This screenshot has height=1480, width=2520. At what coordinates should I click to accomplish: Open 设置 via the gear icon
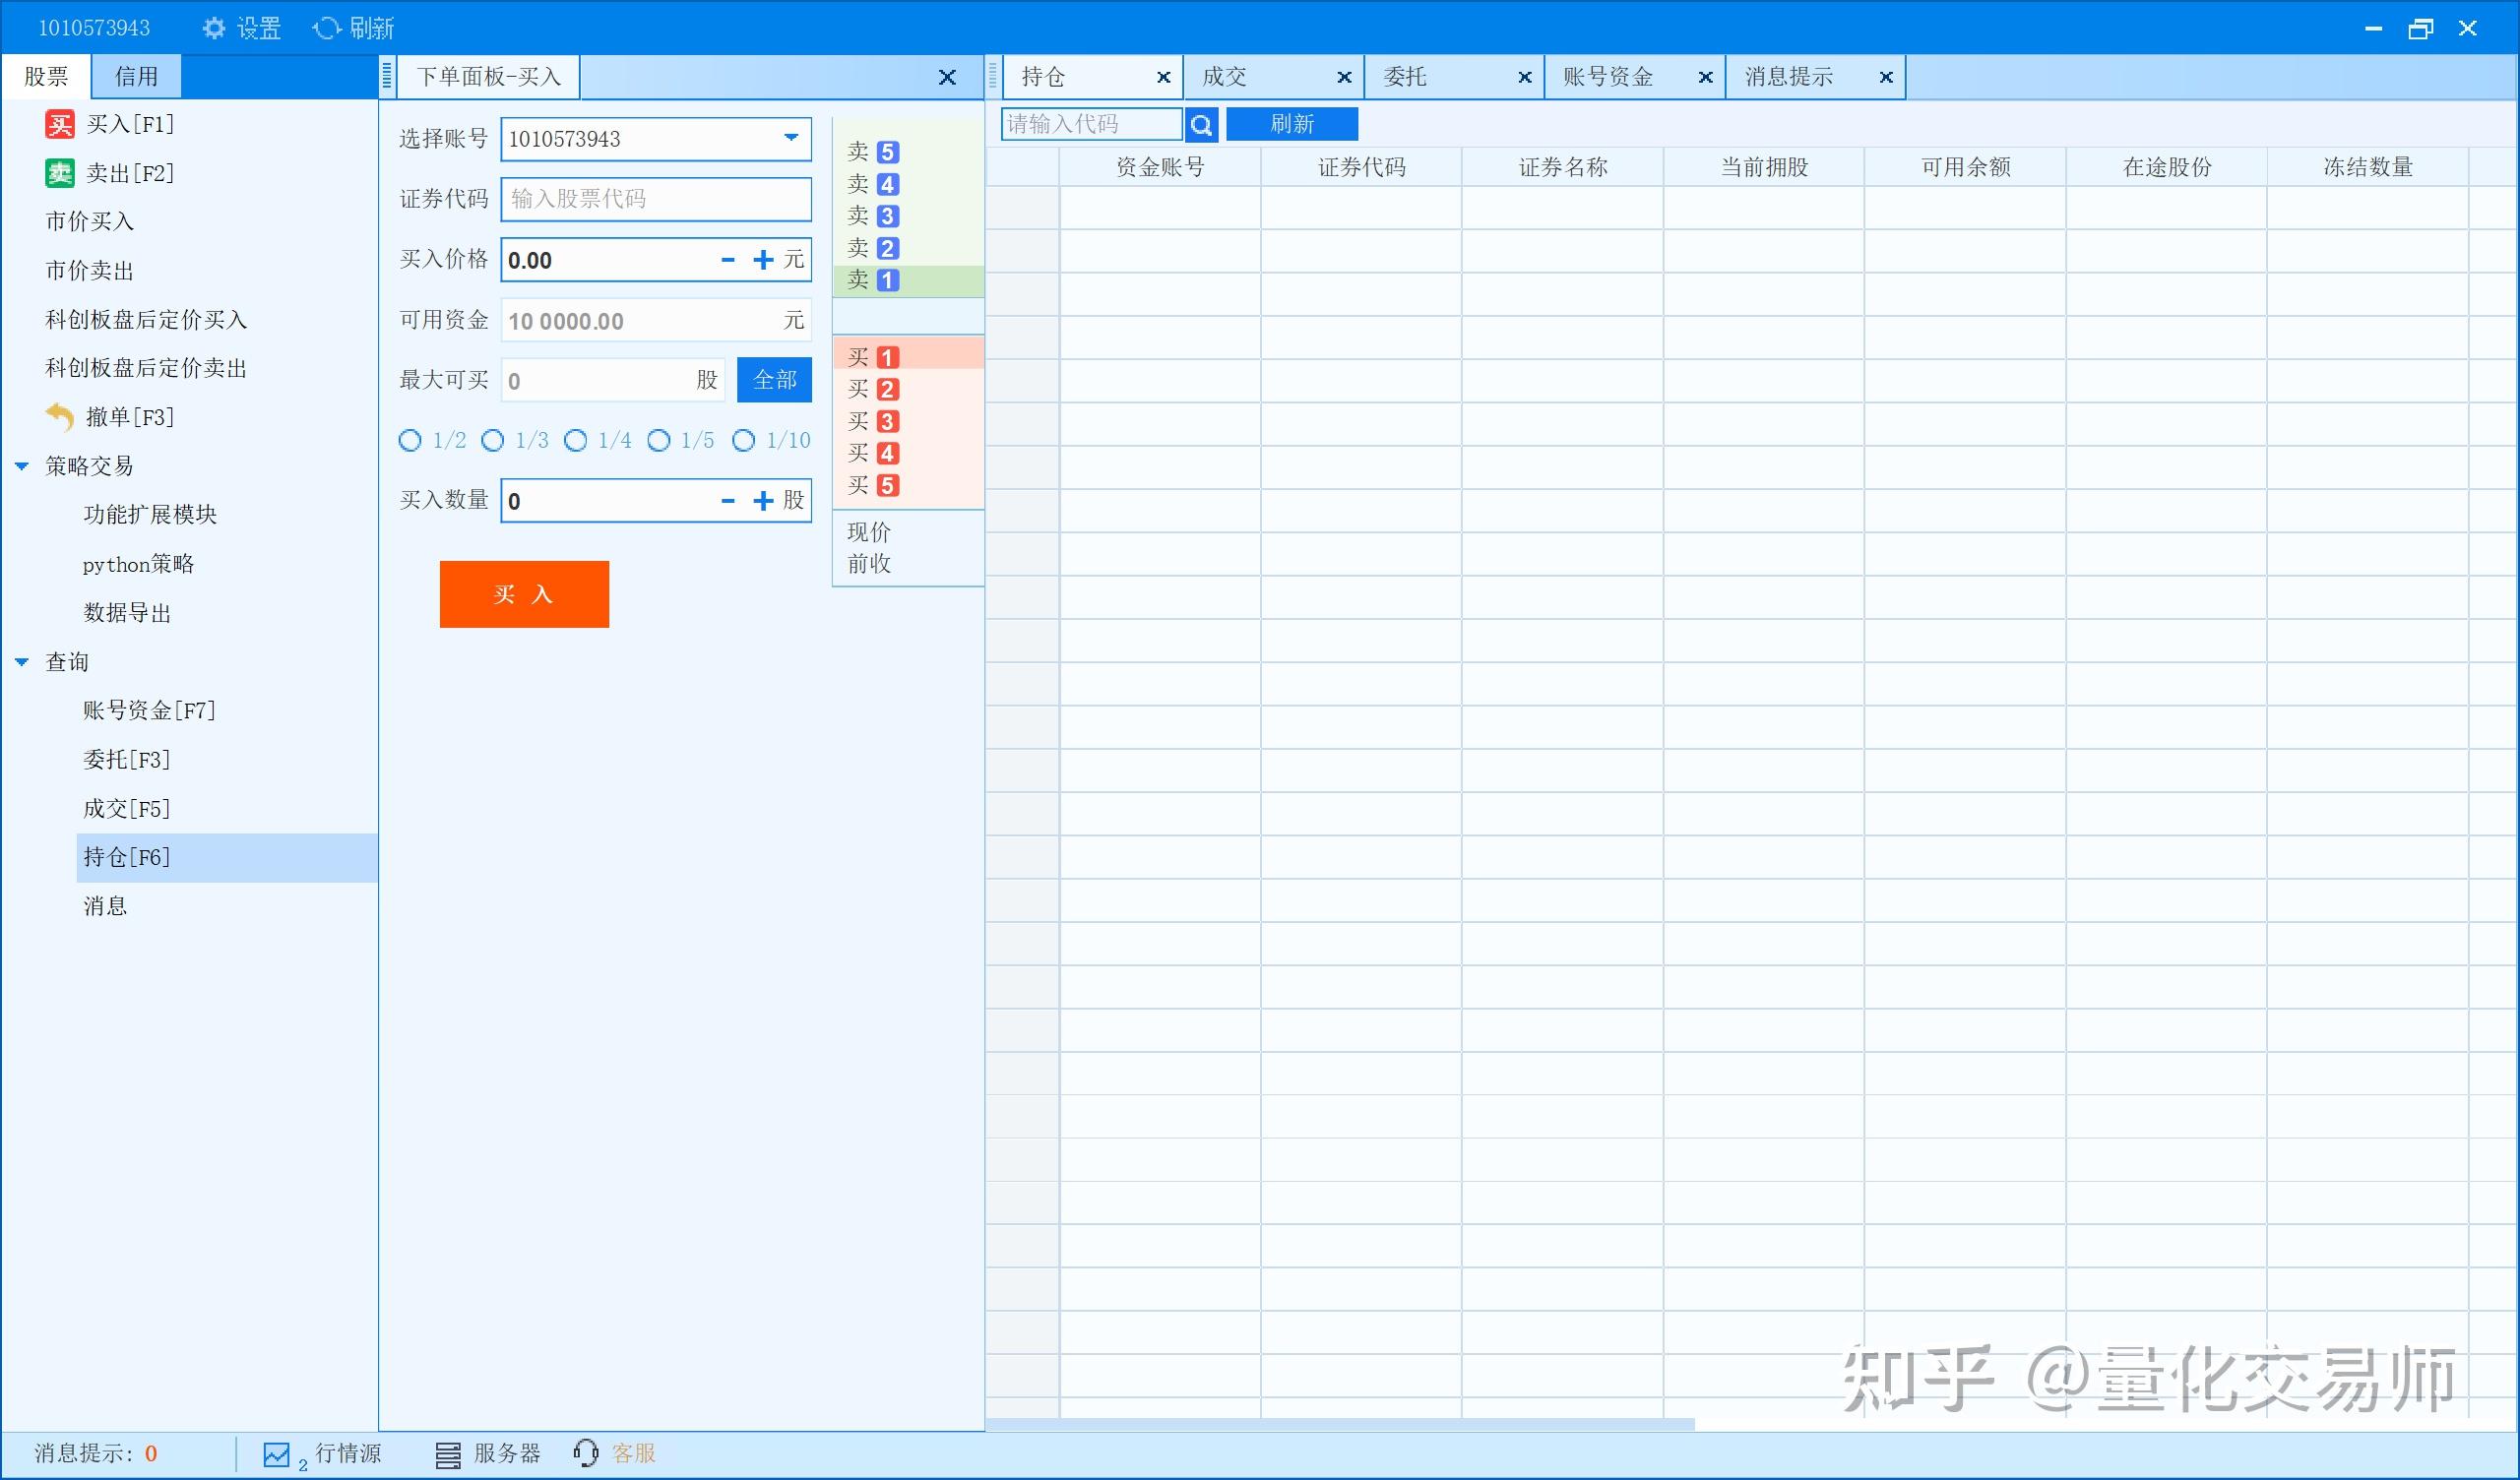[x=213, y=27]
